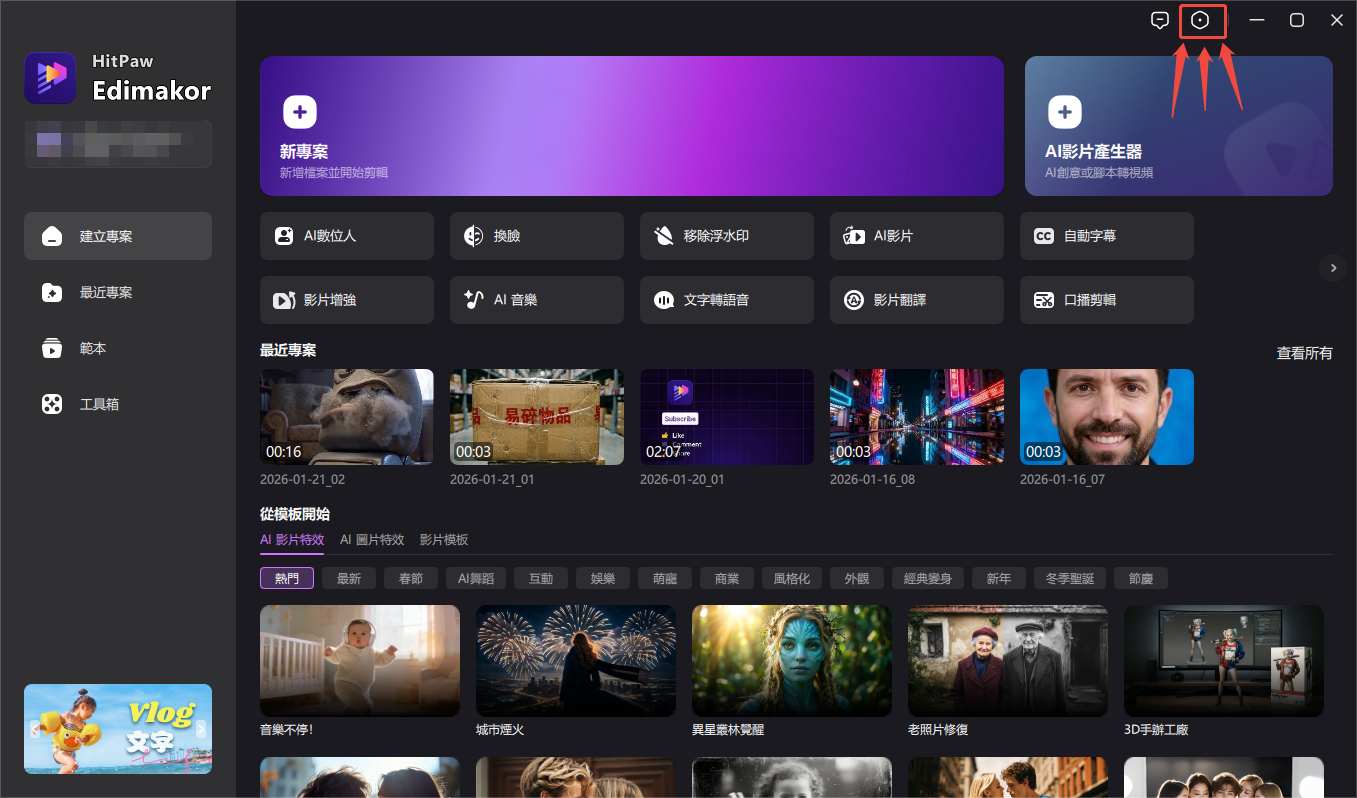This screenshot has width=1357, height=798.
Task: Start the 自動字幕 auto subtitle tool
Action: pos(1106,236)
